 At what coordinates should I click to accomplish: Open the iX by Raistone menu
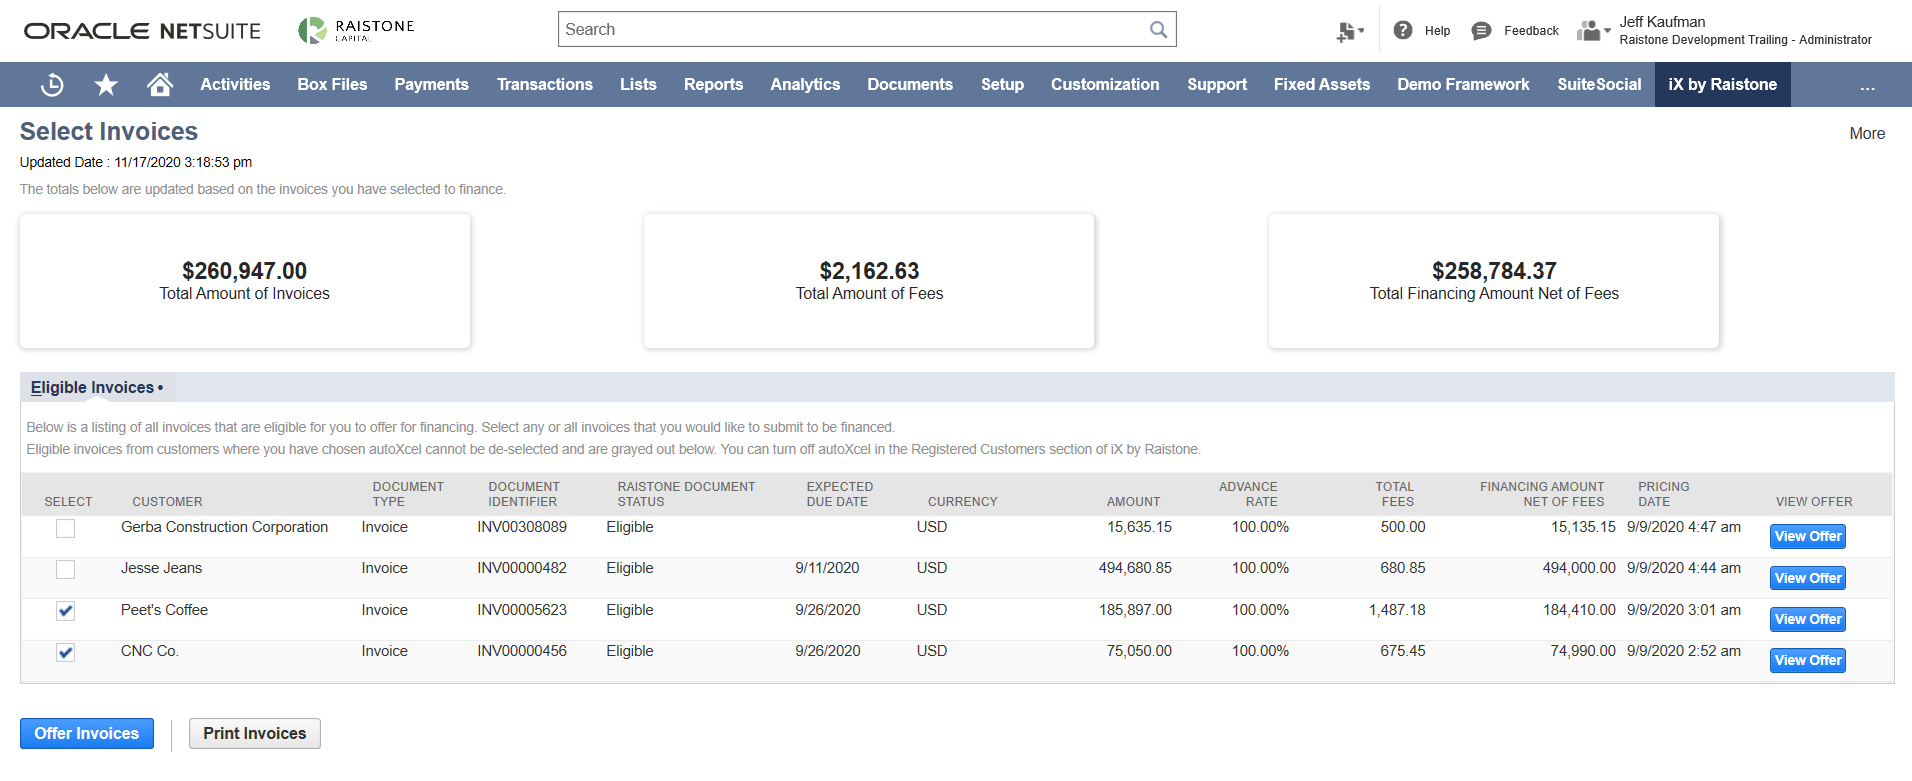pyautogui.click(x=1722, y=85)
